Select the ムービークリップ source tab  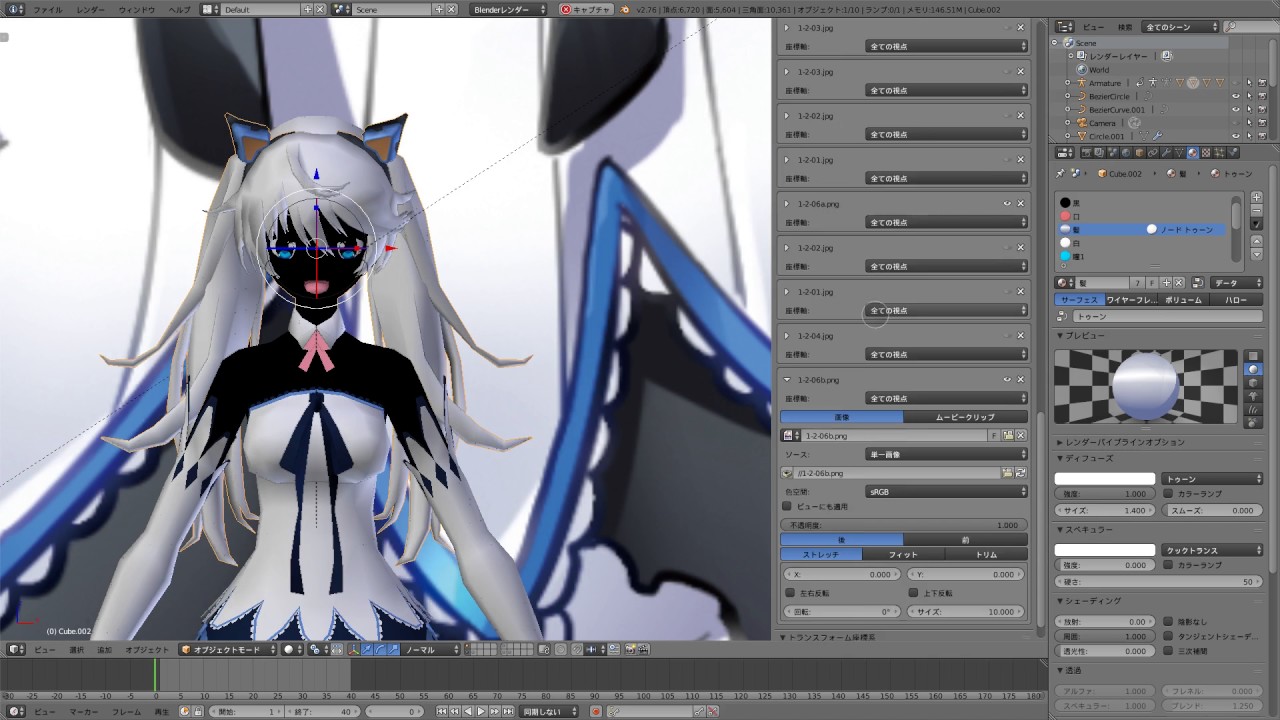click(x=965, y=417)
